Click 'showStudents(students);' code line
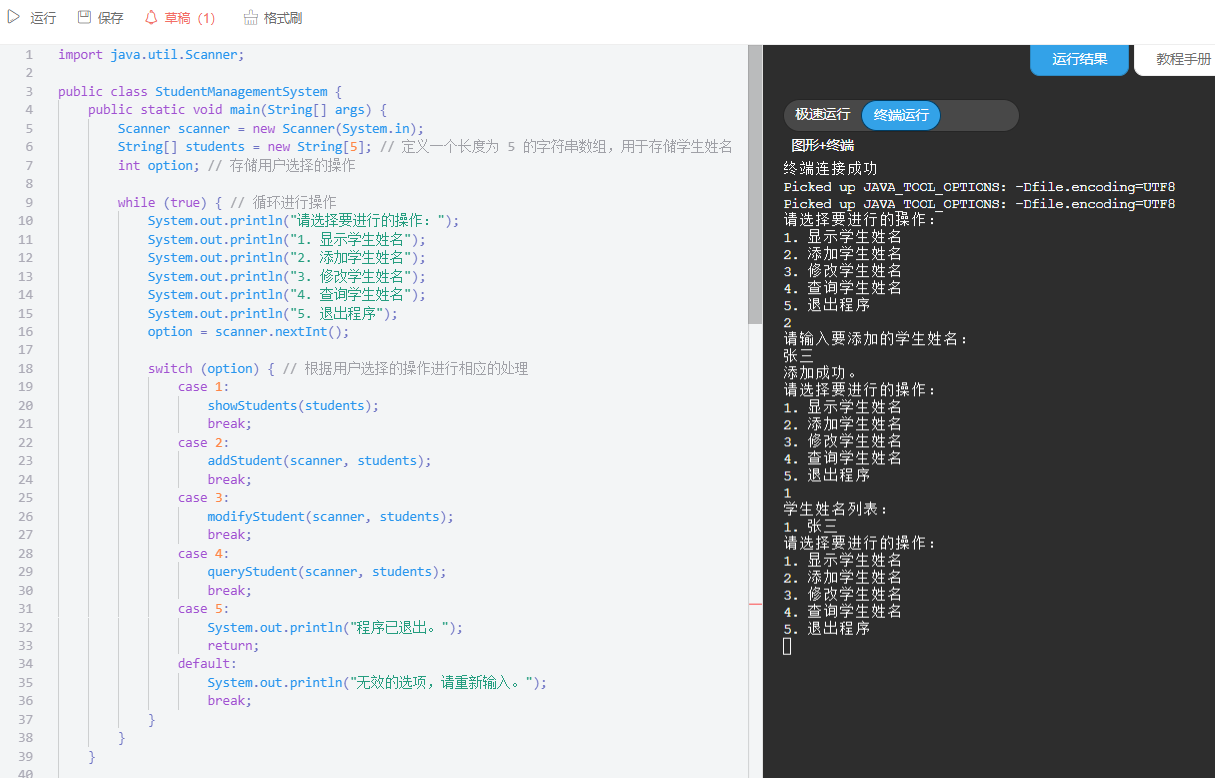The image size is (1215, 778). [x=294, y=405]
